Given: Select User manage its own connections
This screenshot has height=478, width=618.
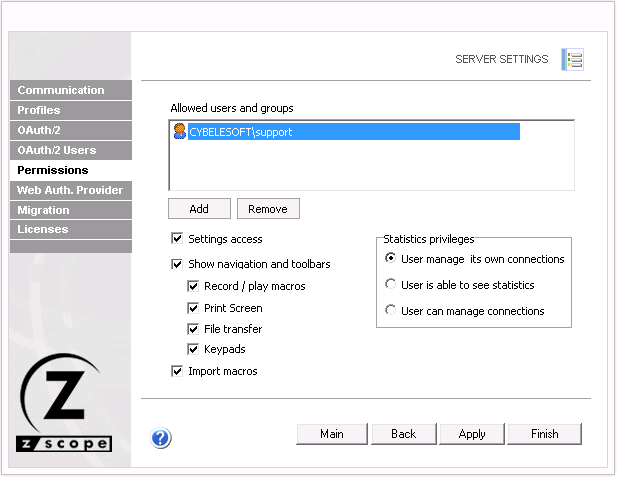Looking at the screenshot, I should point(391,259).
